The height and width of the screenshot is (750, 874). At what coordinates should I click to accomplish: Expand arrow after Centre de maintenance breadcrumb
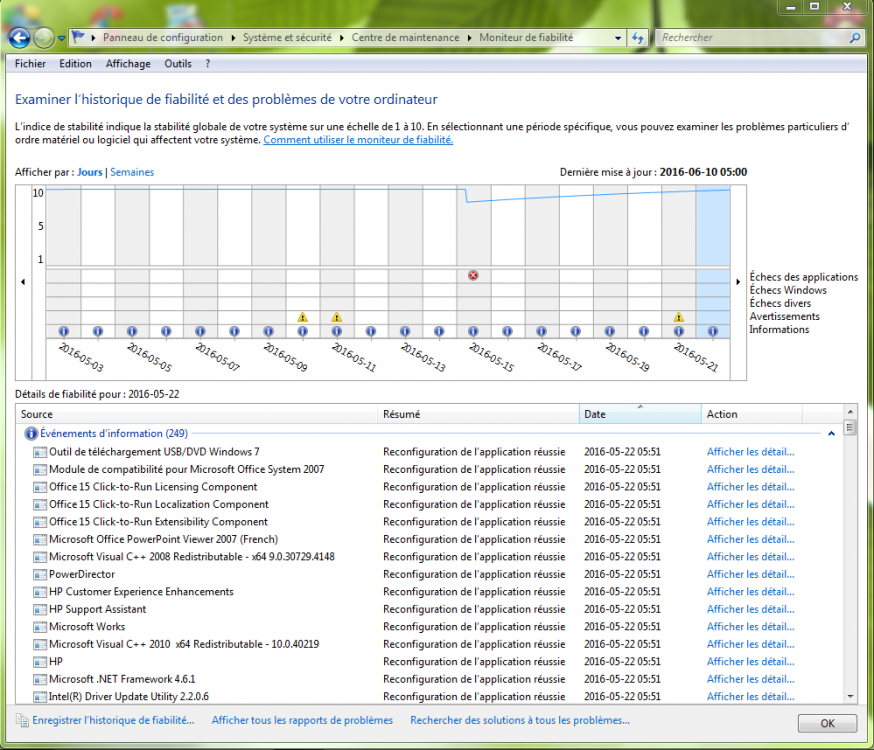coord(469,38)
